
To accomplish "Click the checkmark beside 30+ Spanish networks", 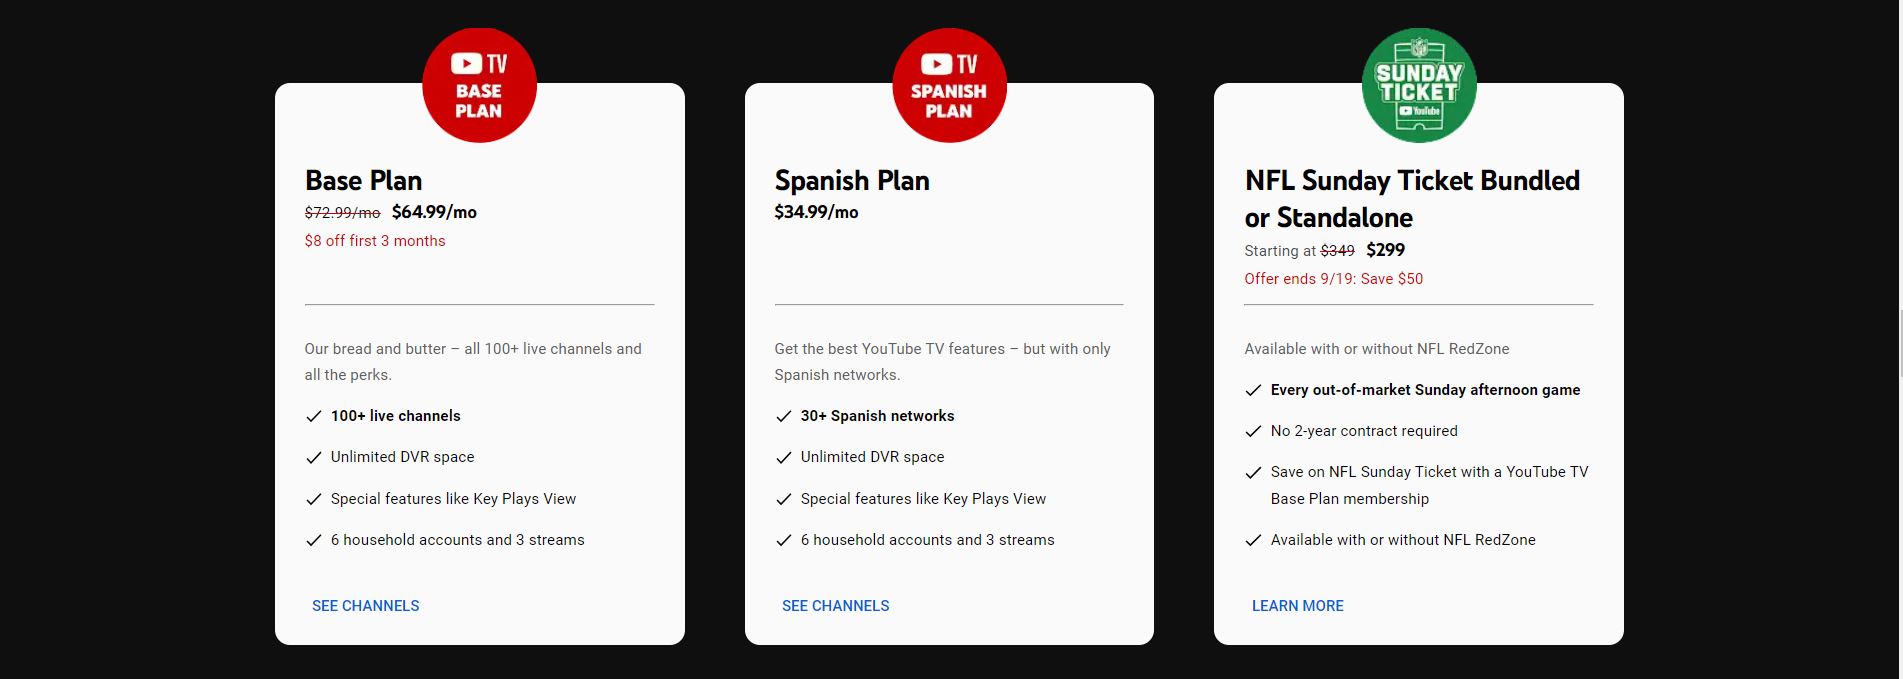I will pyautogui.click(x=782, y=415).
